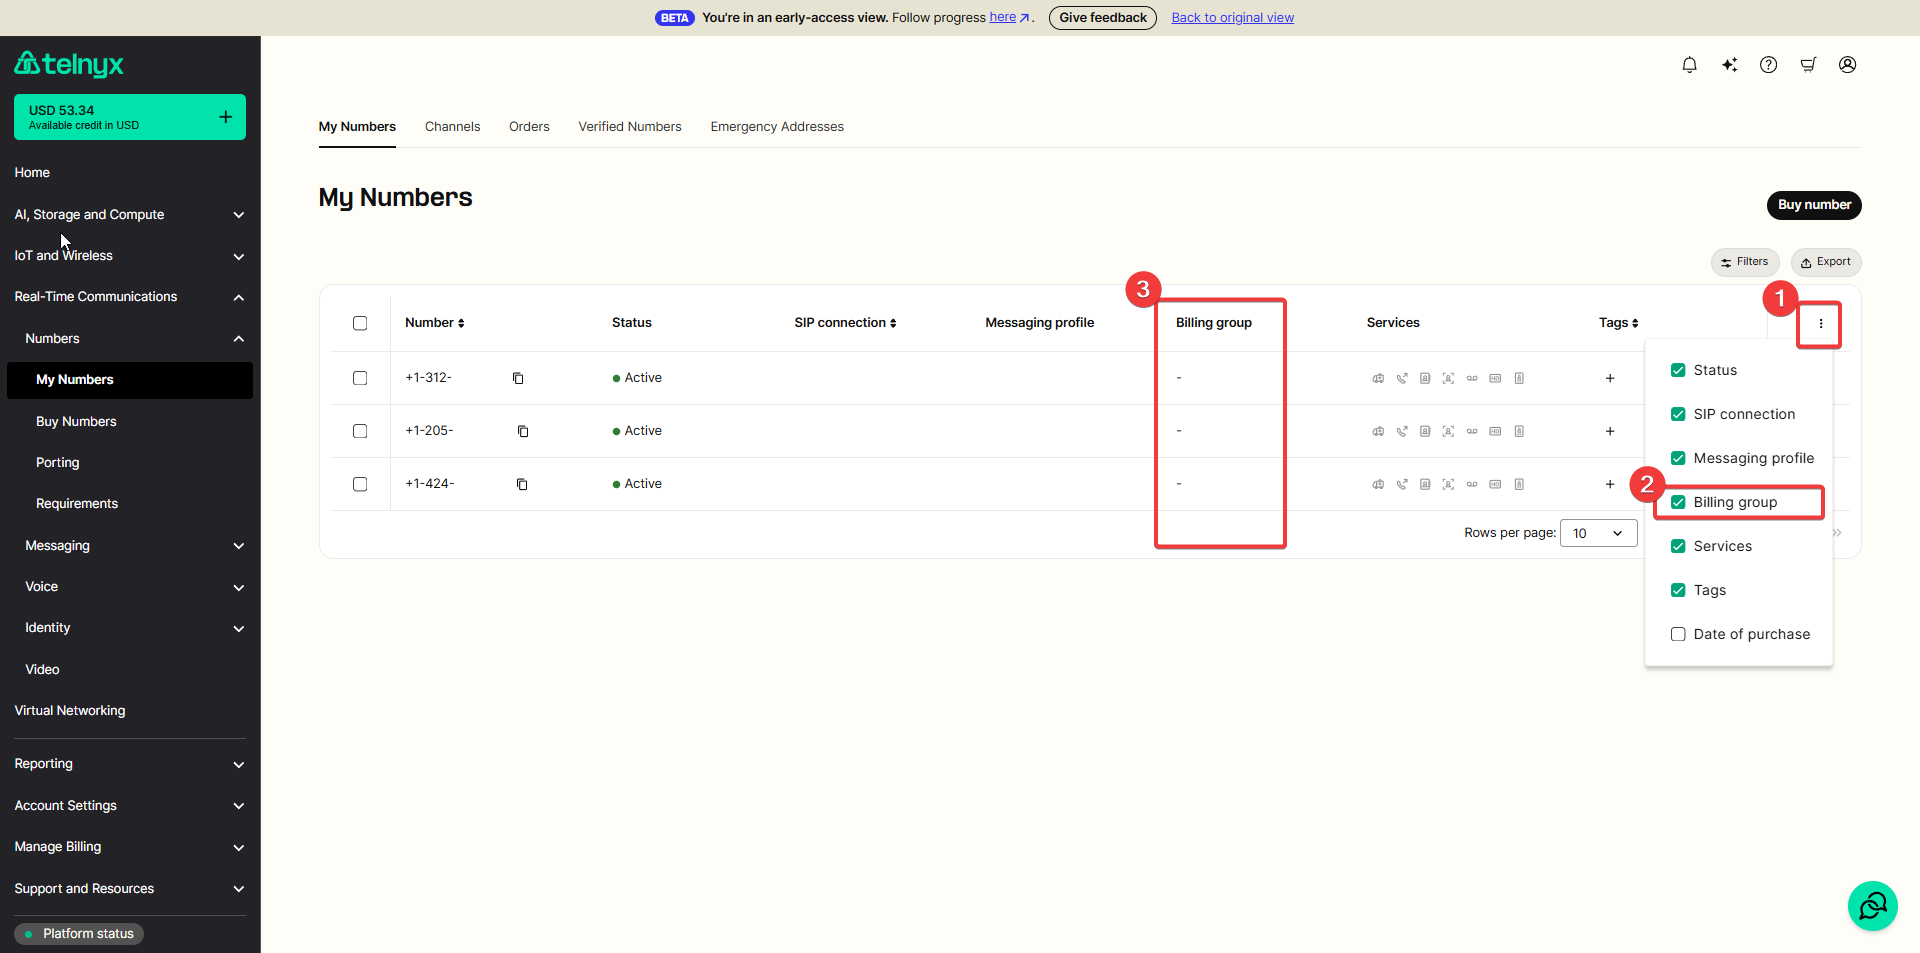Enable the Date of purchase column
The width and height of the screenshot is (1920, 953).
point(1678,634)
